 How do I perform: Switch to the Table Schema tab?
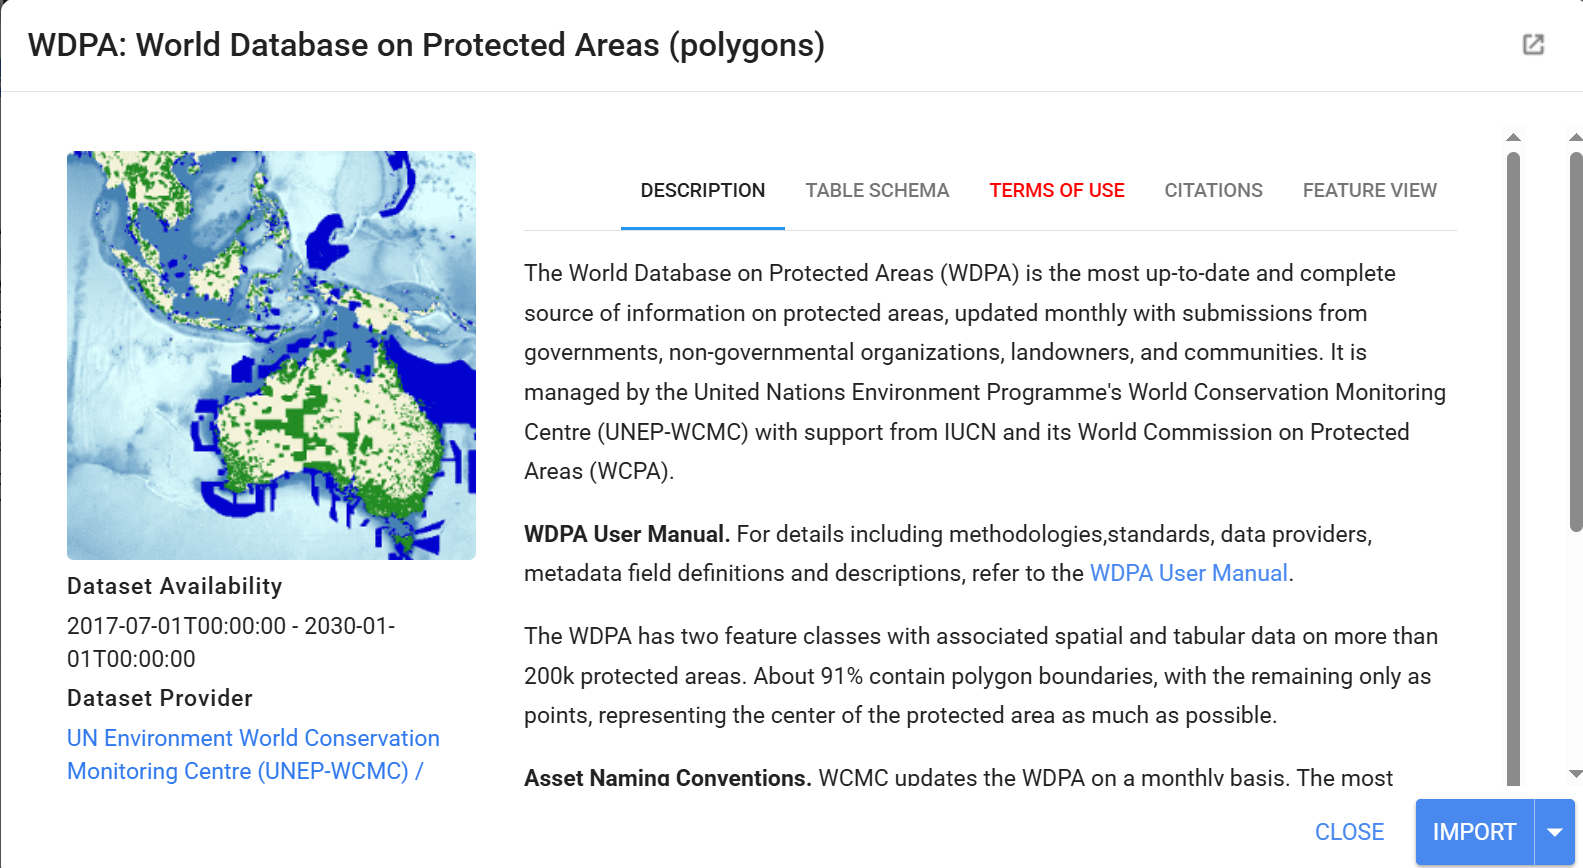(x=877, y=190)
